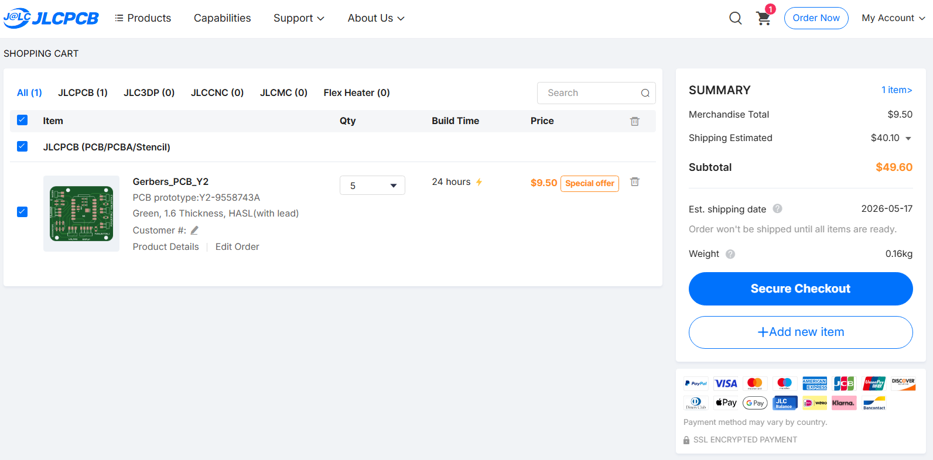Click help icon next to Est. shipping date
Image resolution: width=933 pixels, height=460 pixels.
pos(777,209)
